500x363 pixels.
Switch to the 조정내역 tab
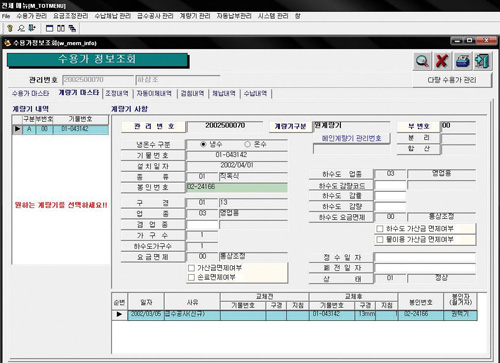[x=117, y=94]
